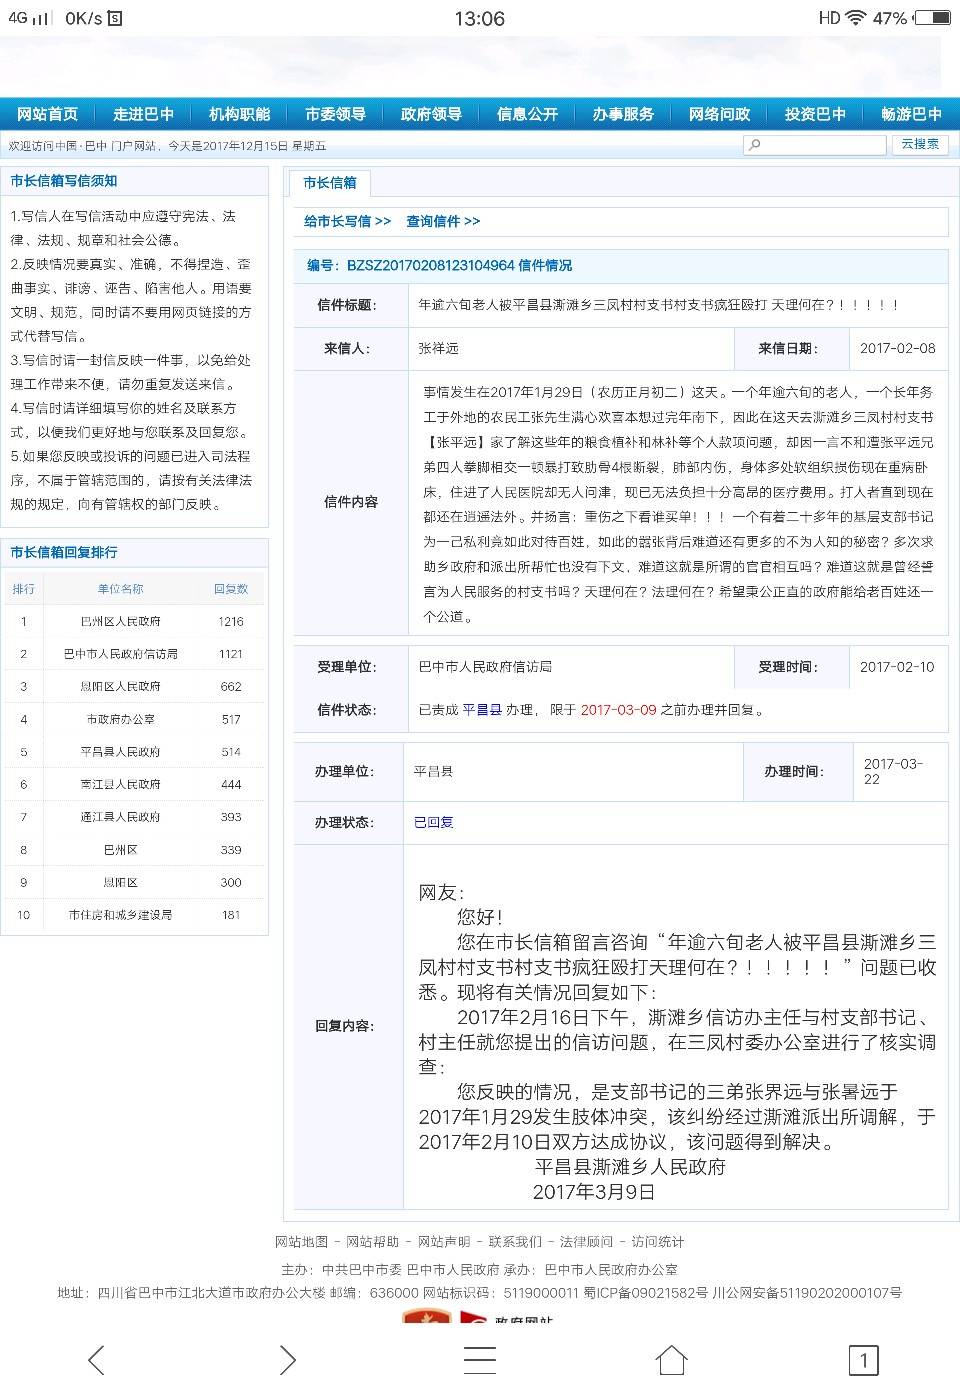Click the deadline date 2017-03-09 in red
Screen dimensions: 960x1398
tap(618, 710)
